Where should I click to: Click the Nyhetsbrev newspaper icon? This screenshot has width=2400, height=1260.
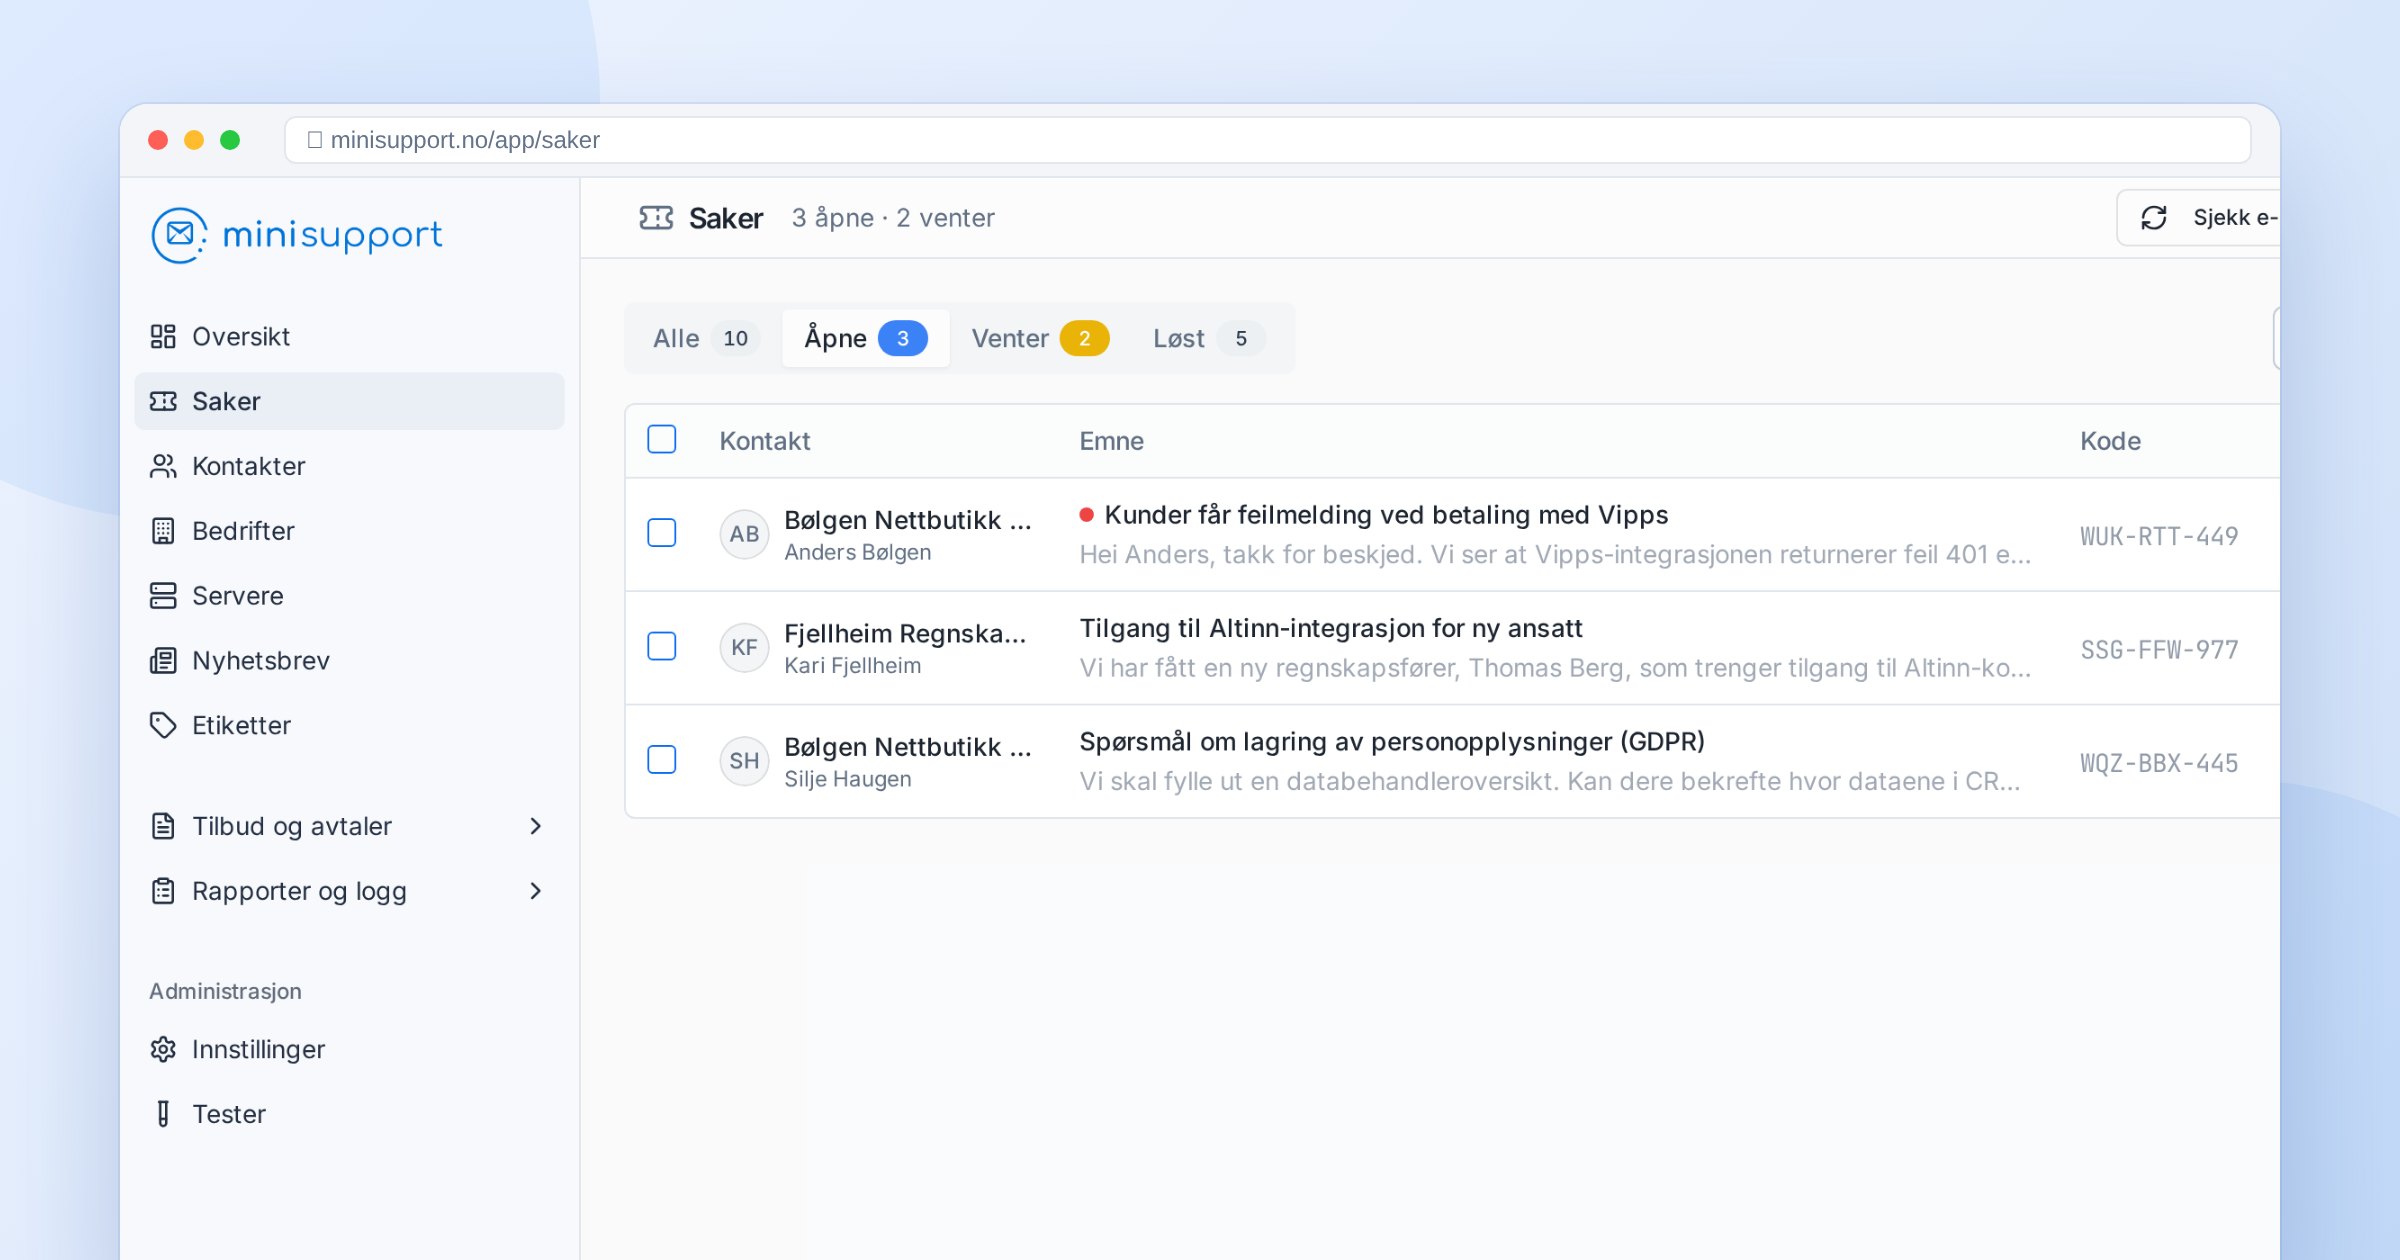pos(163,661)
